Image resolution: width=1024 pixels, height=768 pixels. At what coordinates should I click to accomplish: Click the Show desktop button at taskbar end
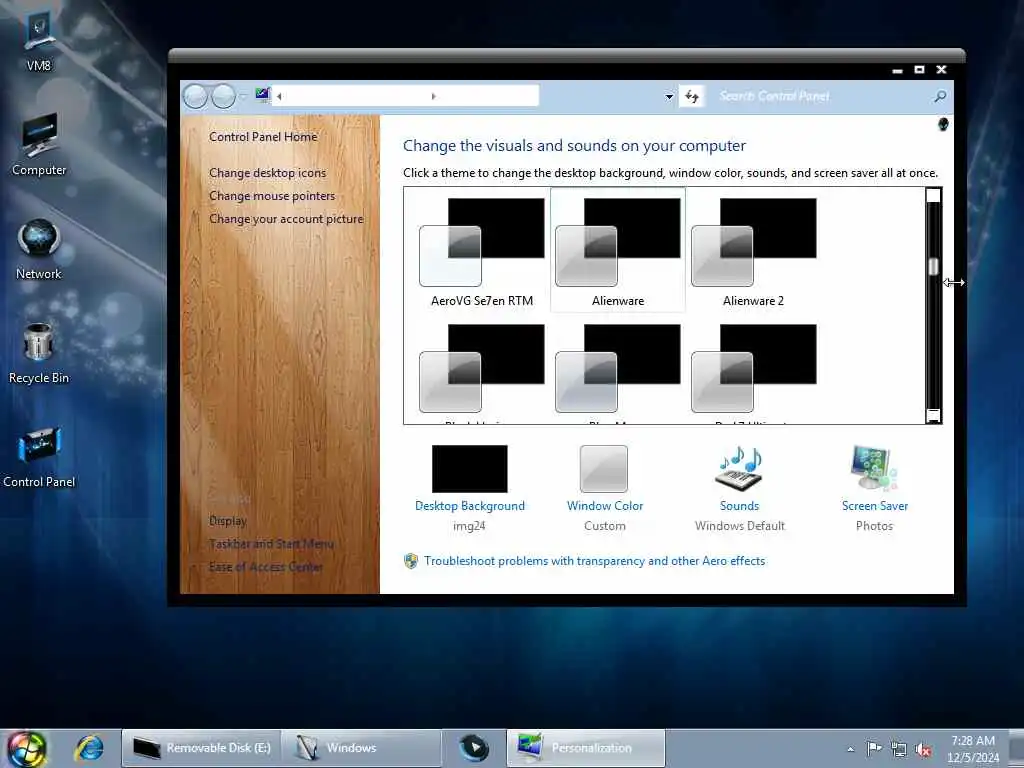pos(1016,748)
